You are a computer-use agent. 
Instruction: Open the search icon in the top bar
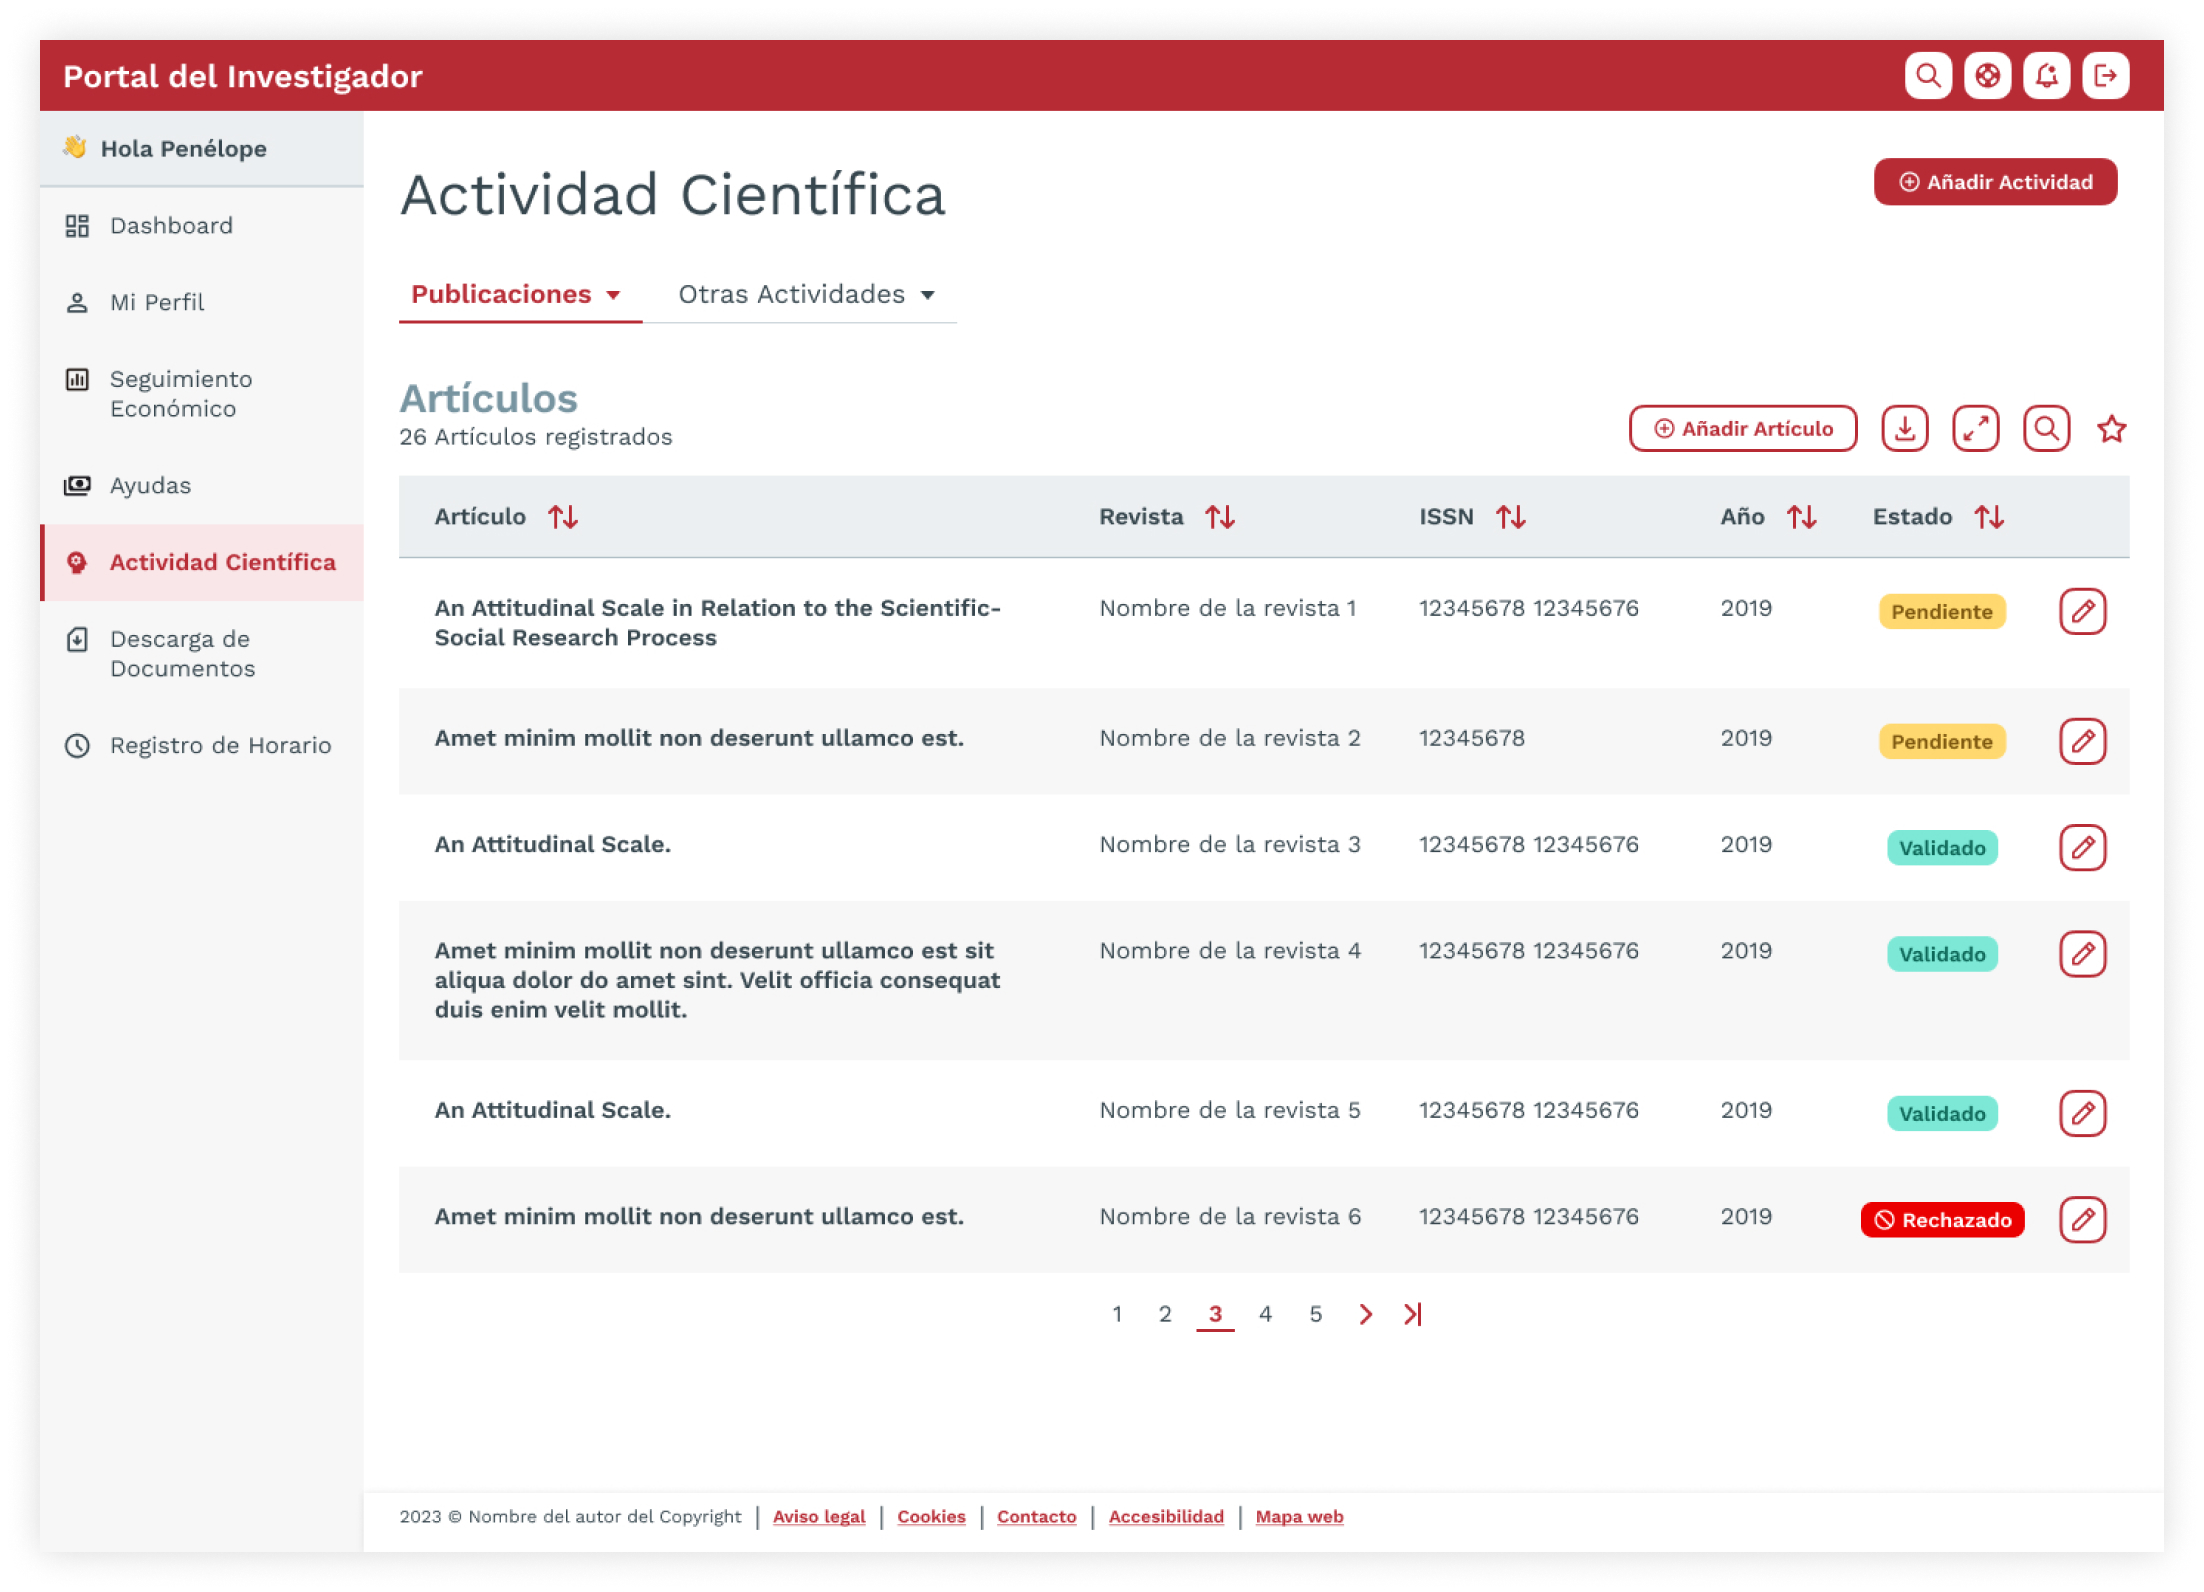click(1928, 75)
